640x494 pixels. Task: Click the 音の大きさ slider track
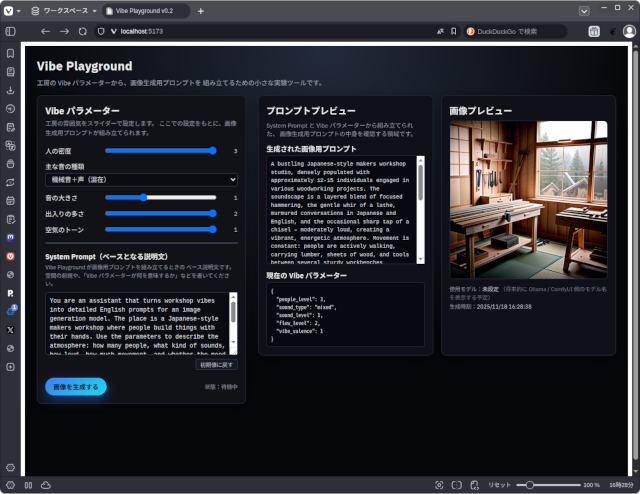tap(160, 198)
